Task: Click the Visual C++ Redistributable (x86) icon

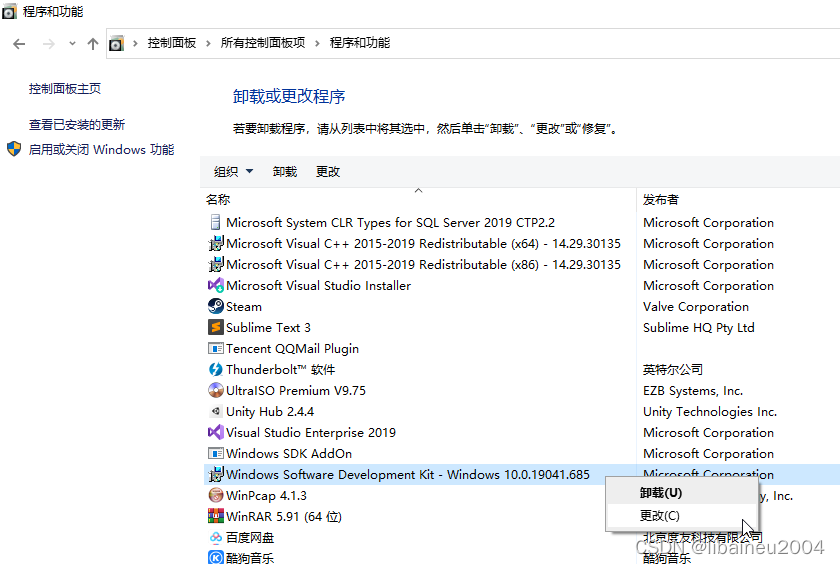Action: 215,265
